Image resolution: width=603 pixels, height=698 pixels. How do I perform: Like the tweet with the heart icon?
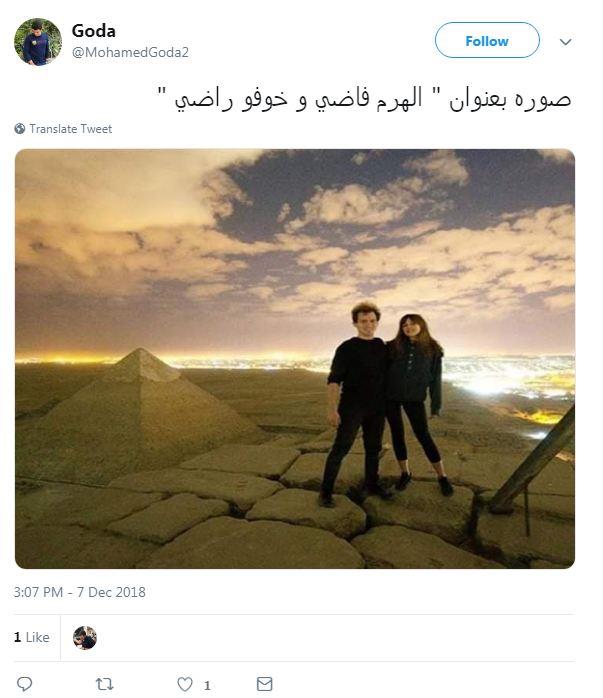185,684
